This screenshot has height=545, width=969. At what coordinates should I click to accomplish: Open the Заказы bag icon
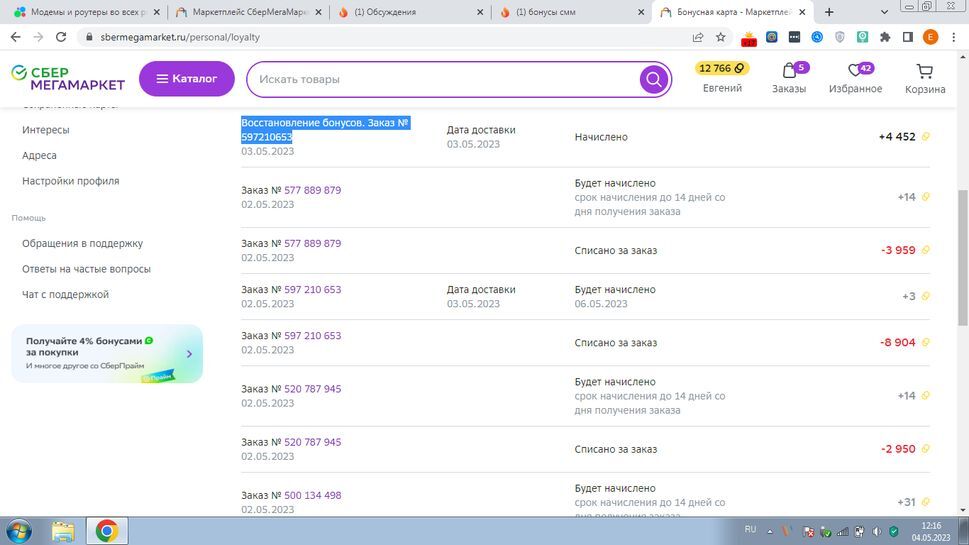pyautogui.click(x=789, y=70)
